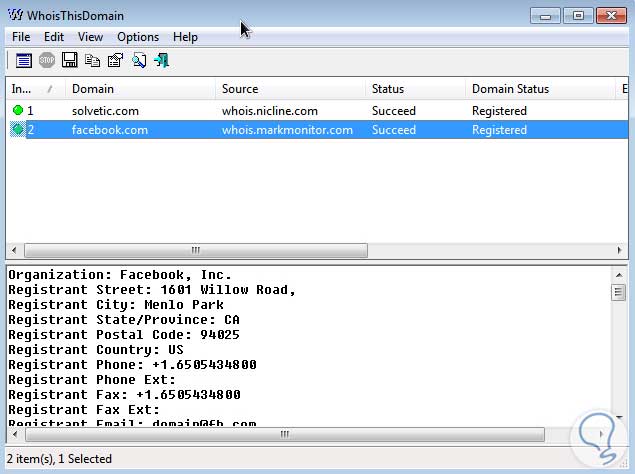Click the status bar item count text
635x474 pixels.
59,459
